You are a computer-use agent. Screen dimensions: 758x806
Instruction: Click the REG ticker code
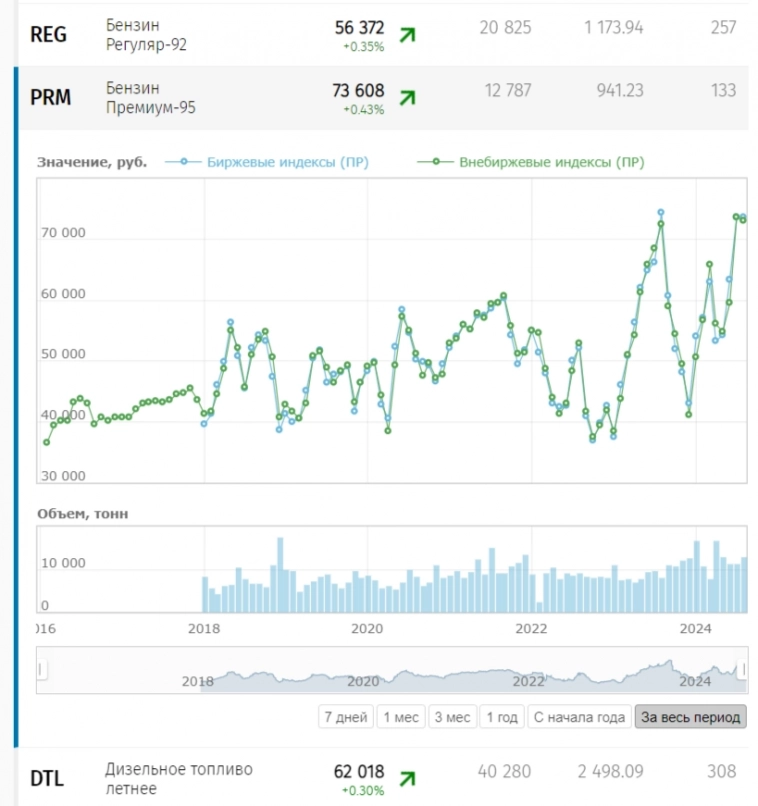(x=49, y=35)
